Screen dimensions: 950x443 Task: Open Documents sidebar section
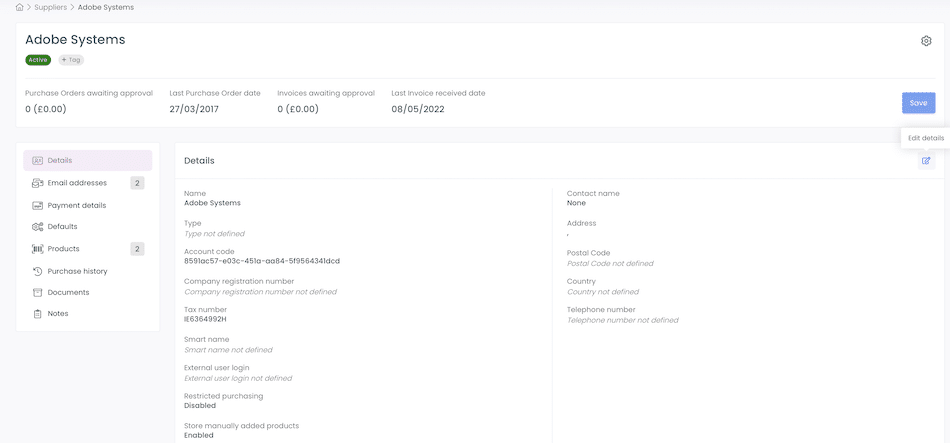[x=88, y=293]
